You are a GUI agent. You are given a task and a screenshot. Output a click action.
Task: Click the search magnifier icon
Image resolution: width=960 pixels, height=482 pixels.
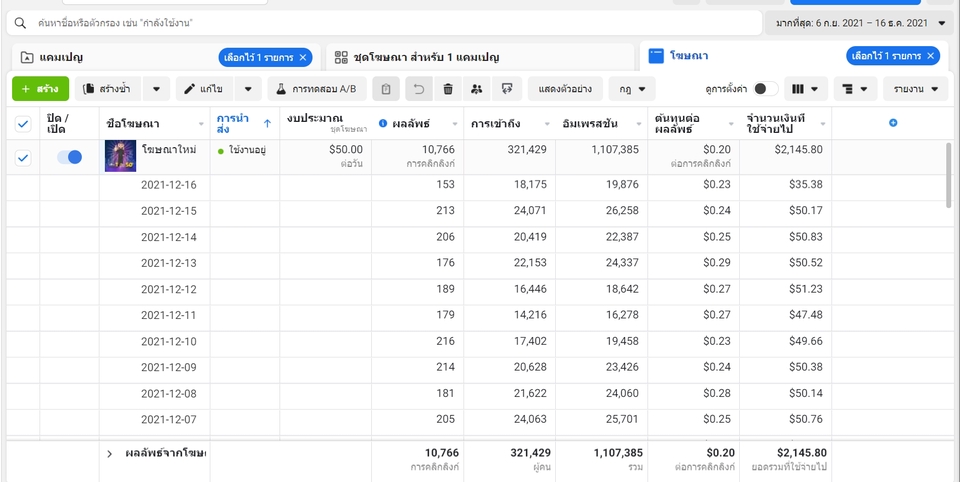20,23
